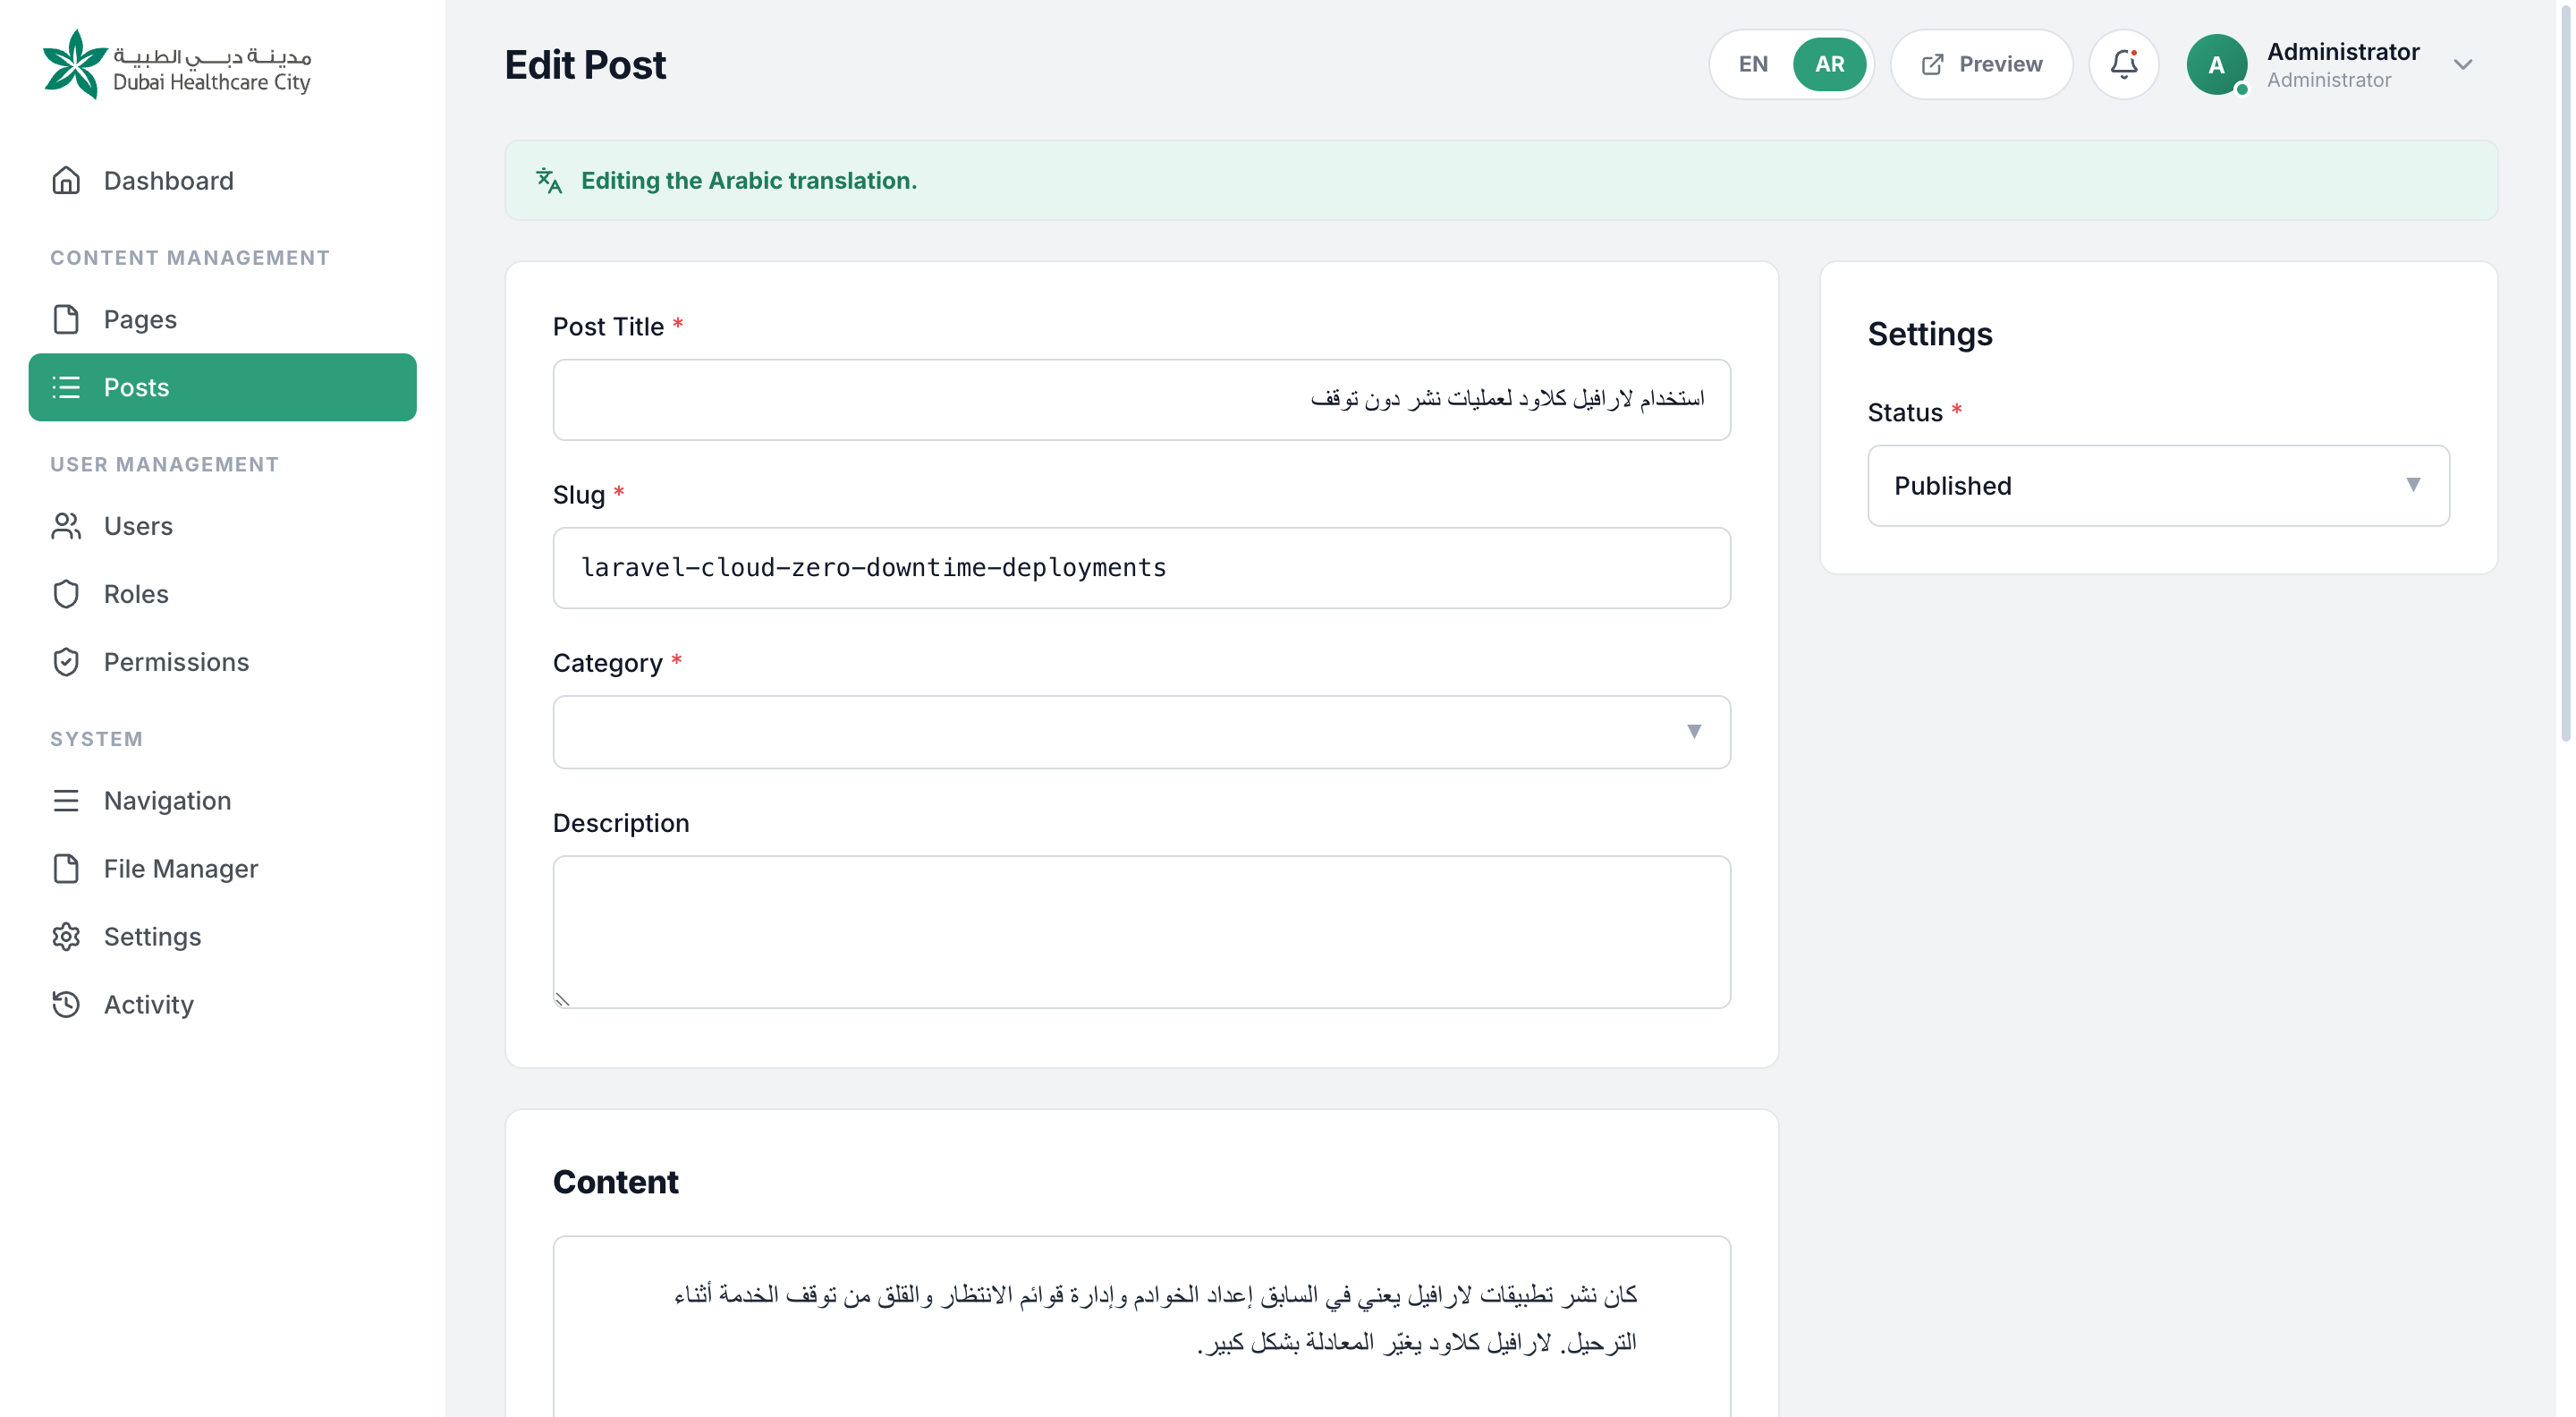The image size is (2576, 1417).
Task: Click inside the Description textarea
Action: point(1142,932)
